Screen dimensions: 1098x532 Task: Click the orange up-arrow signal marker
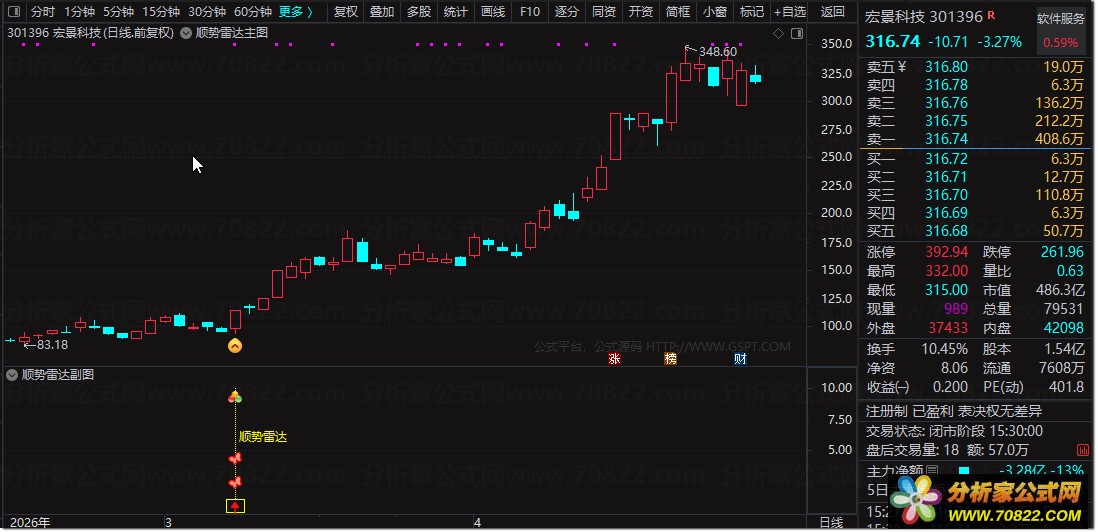(235, 345)
